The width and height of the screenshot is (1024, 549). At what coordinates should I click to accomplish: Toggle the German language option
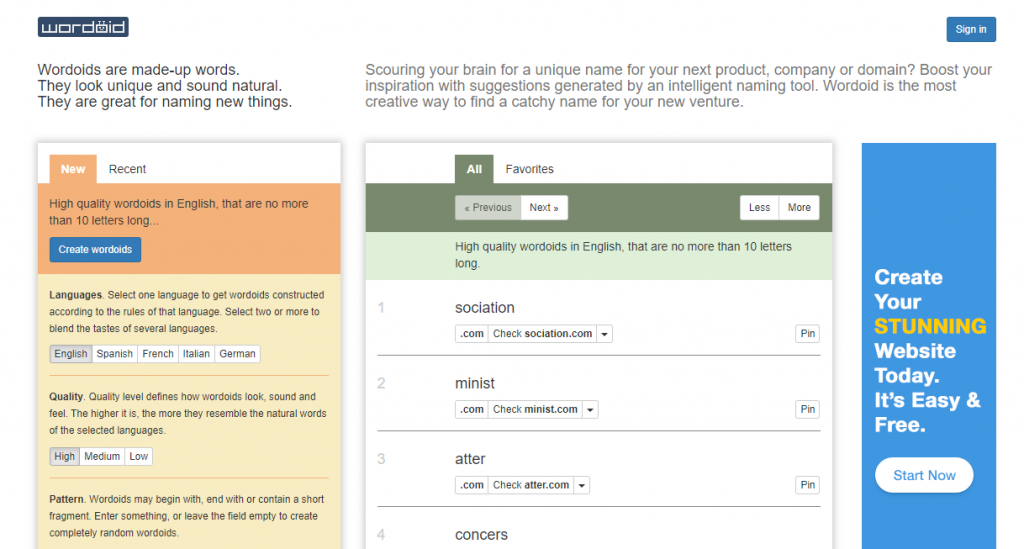pyautogui.click(x=237, y=354)
